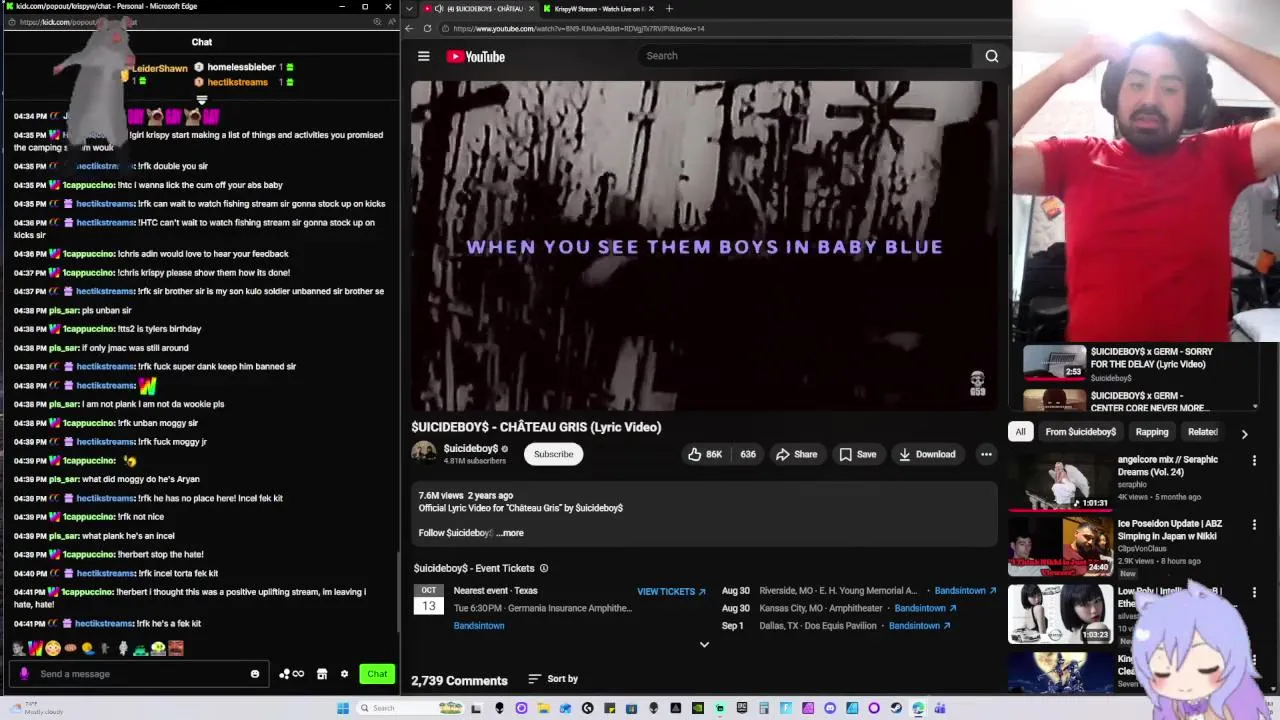Open a new browser tab with plus button
Image resolution: width=1280 pixels, height=720 pixels.
click(669, 9)
